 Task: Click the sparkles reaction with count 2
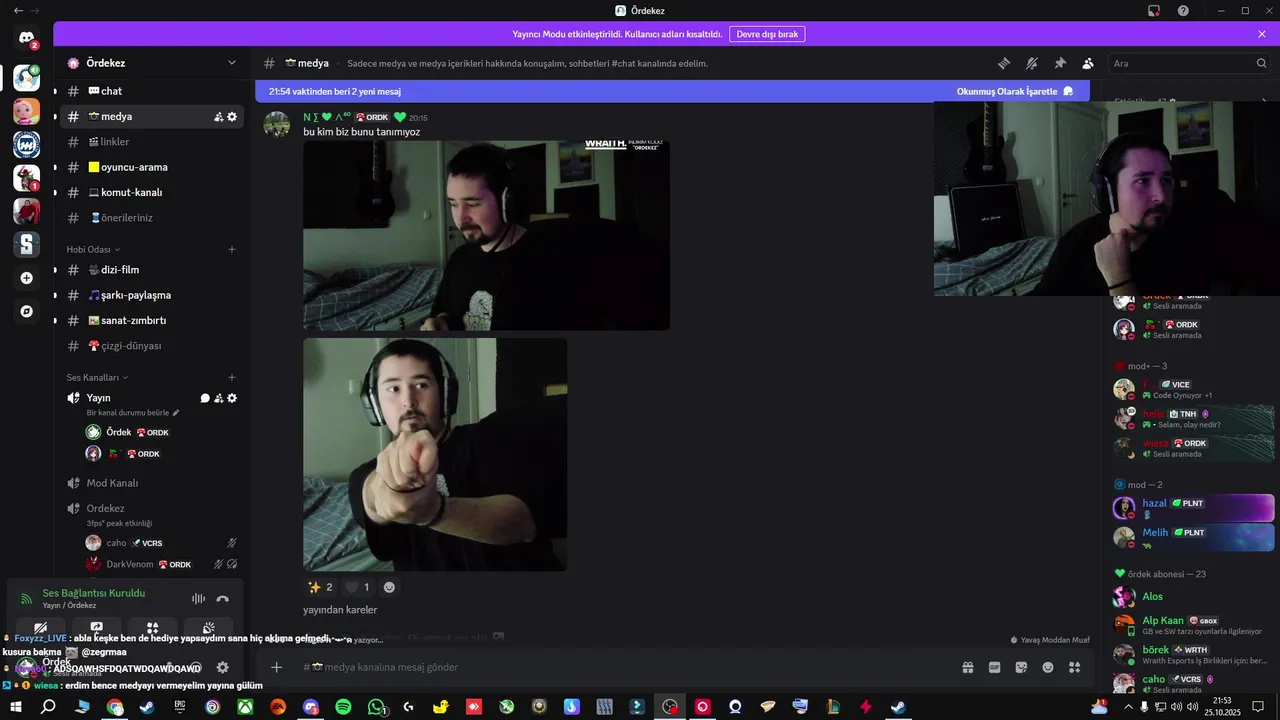[321, 587]
